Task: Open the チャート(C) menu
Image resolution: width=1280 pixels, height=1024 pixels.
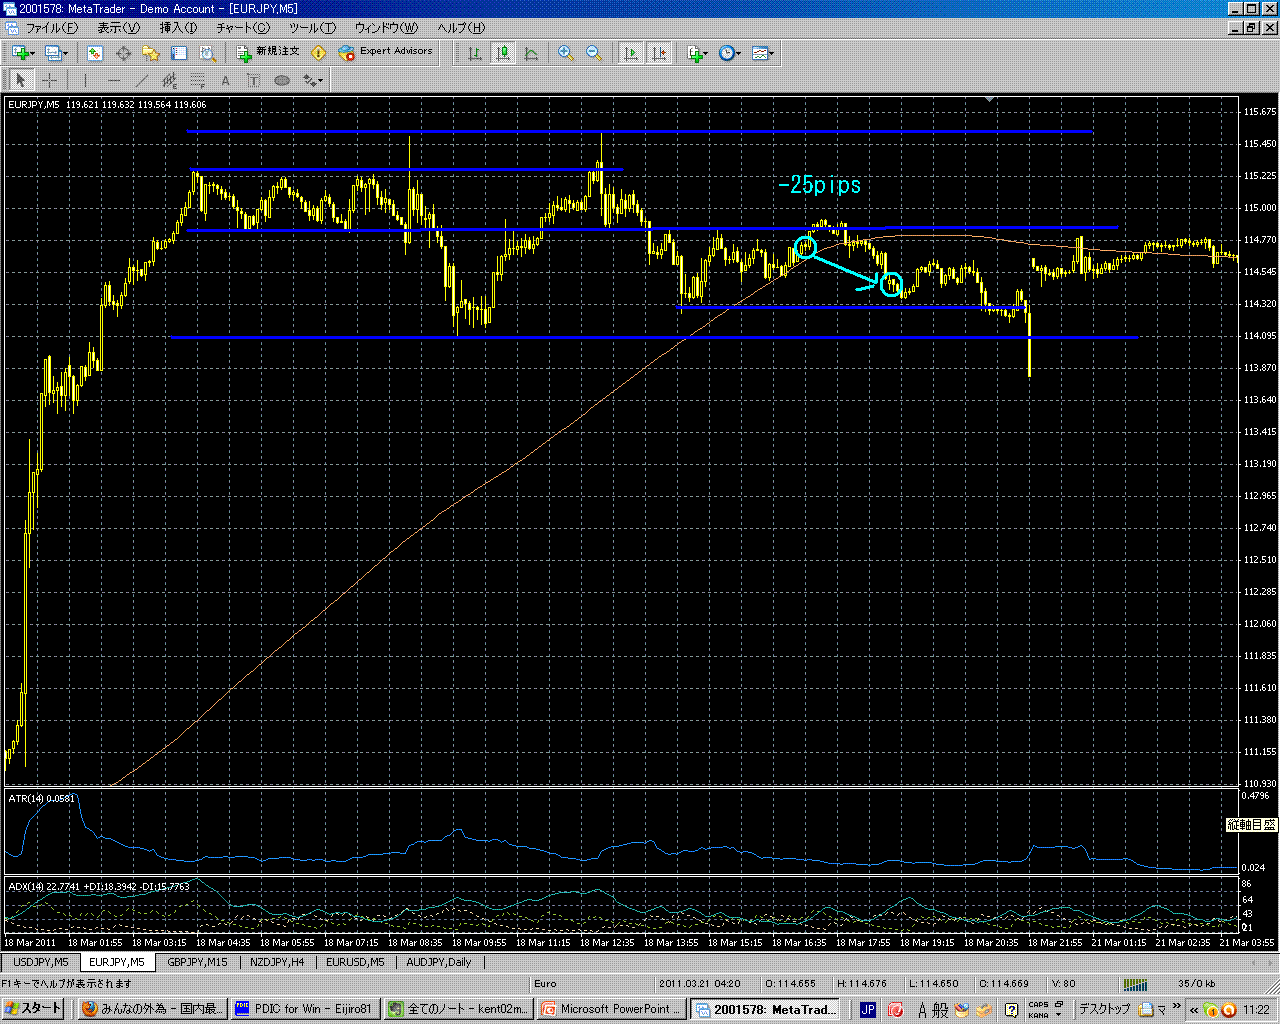Action: click(242, 28)
